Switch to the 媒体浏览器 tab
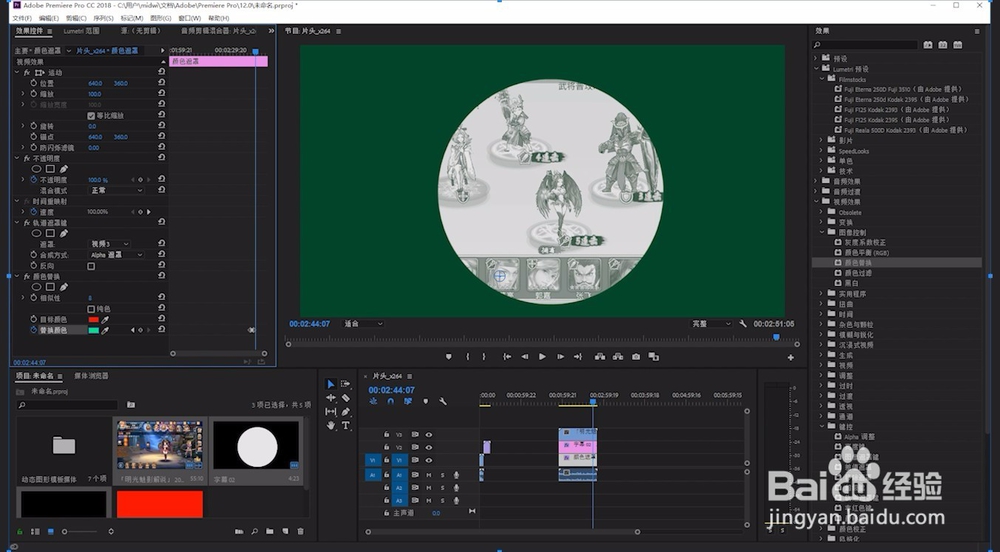The height and width of the screenshot is (552, 1000). point(91,376)
